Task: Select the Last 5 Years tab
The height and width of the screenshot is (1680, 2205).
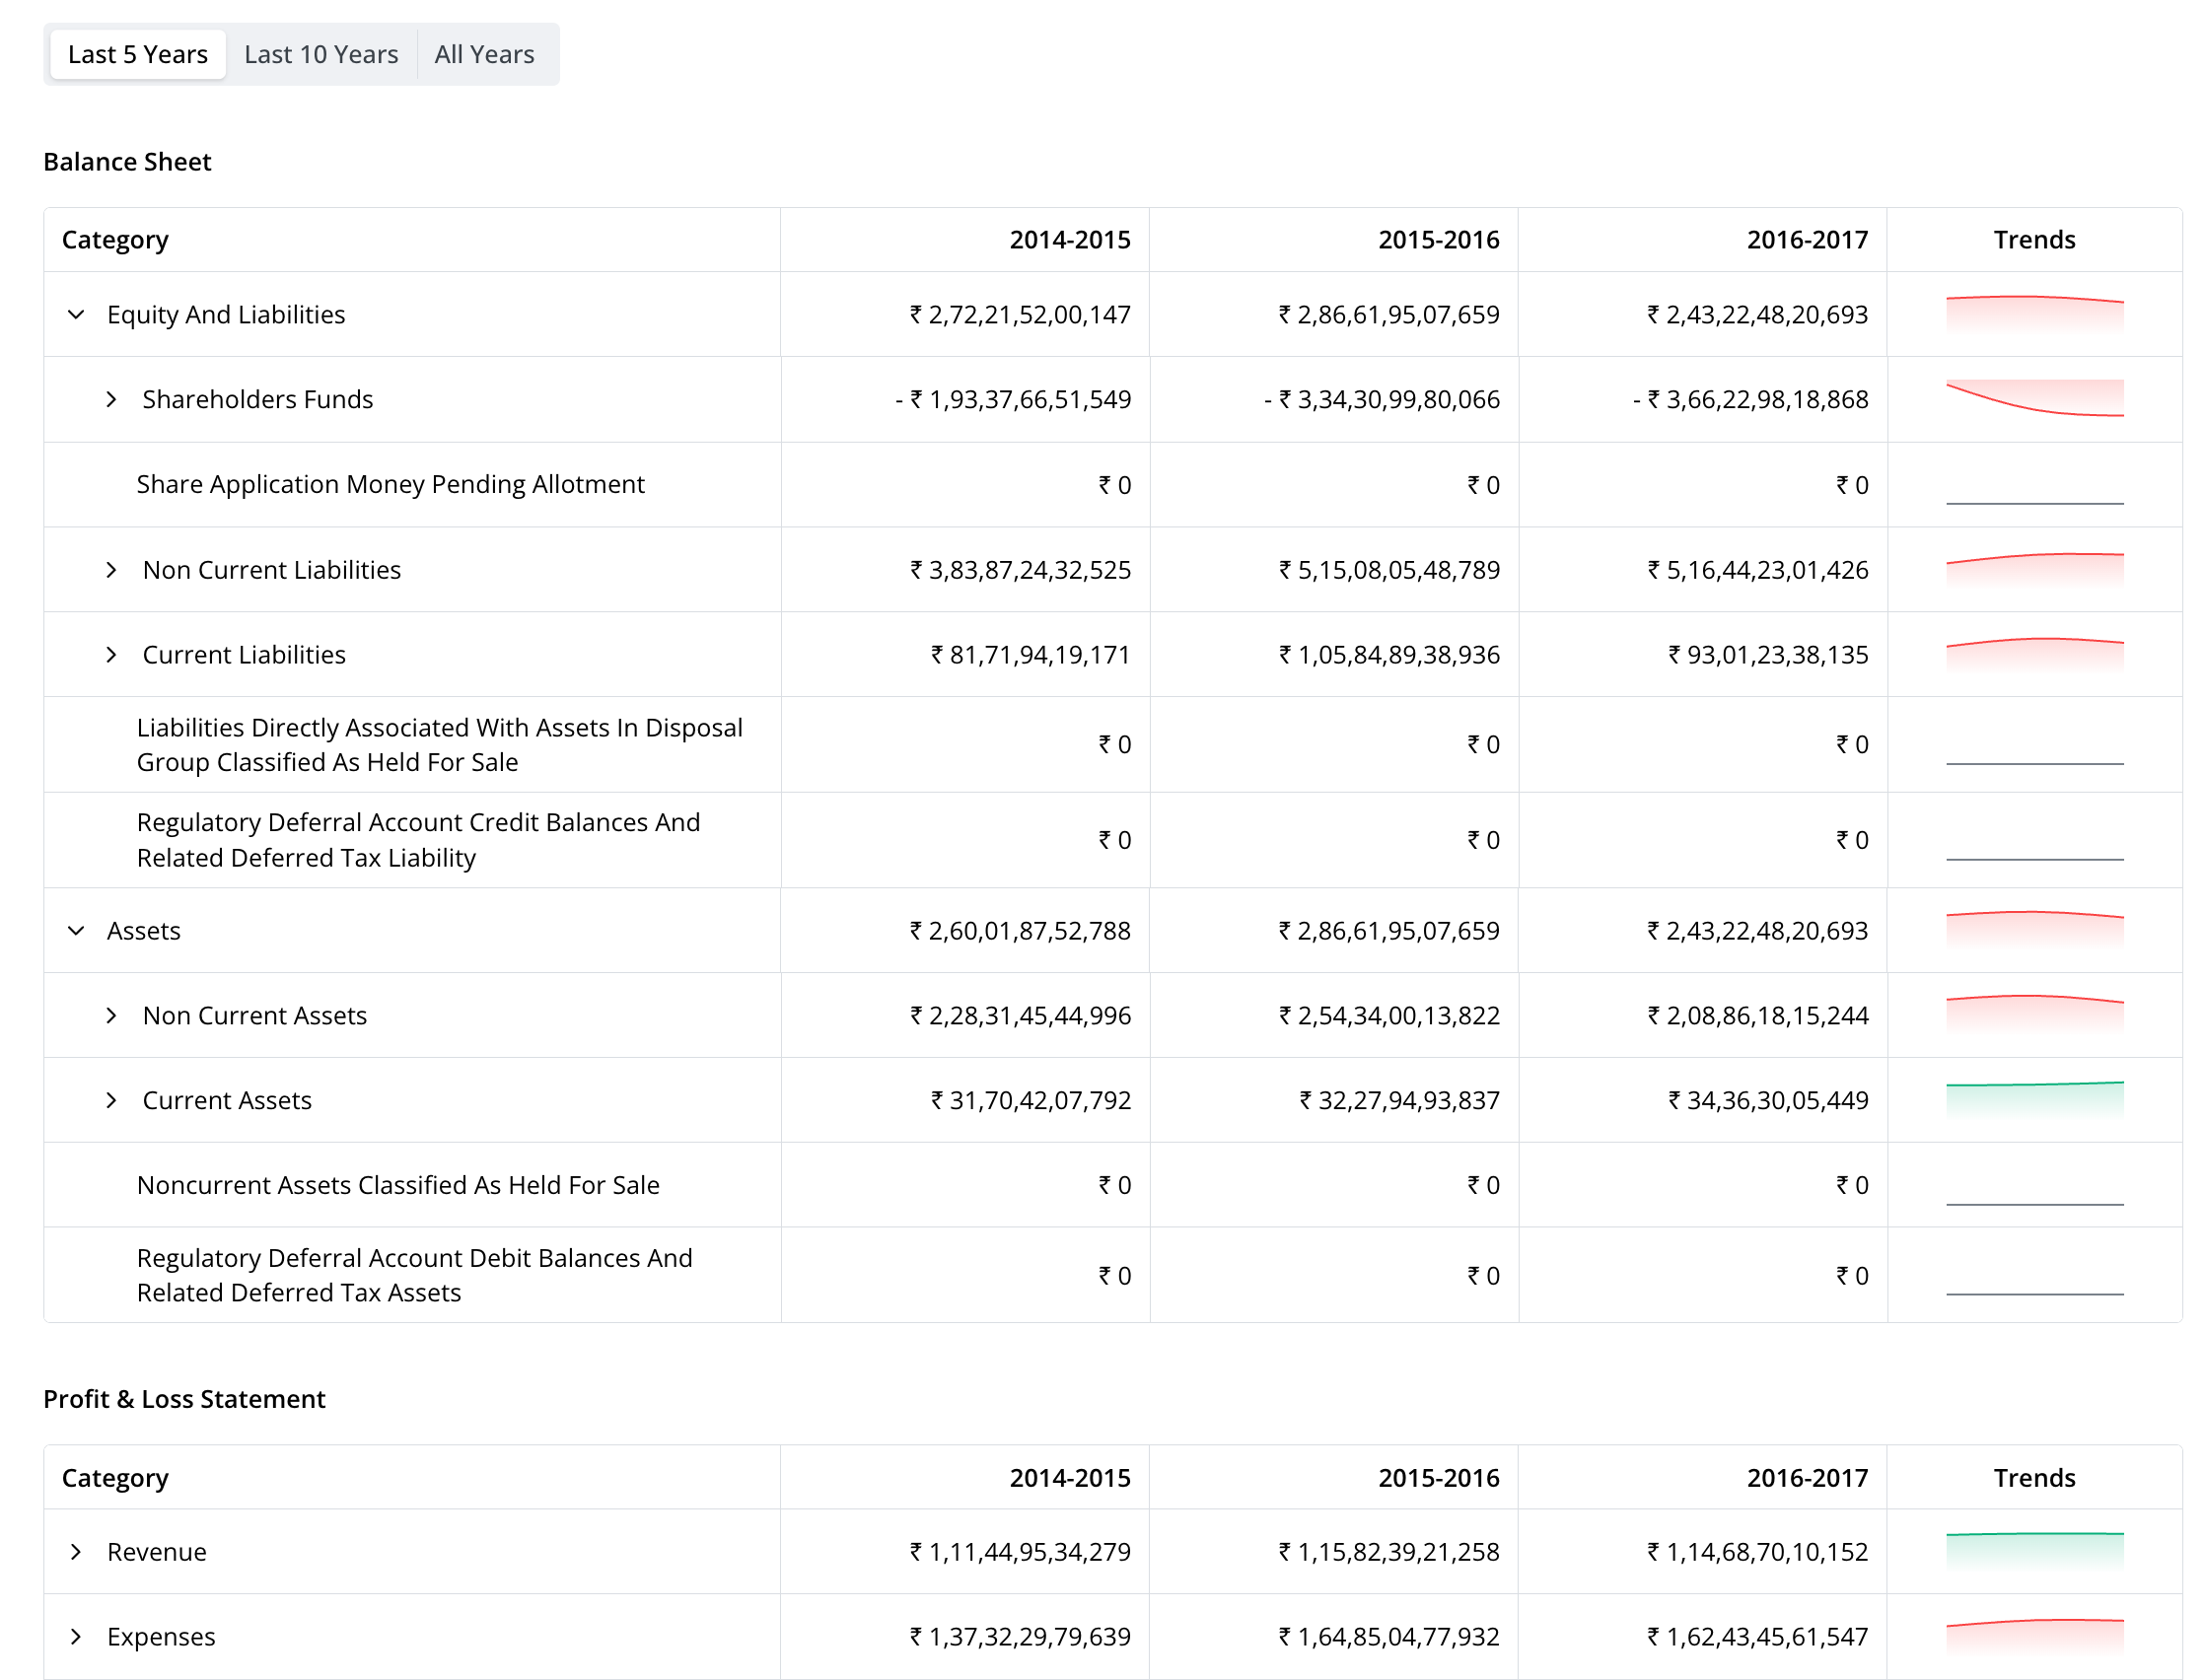Action: click(138, 54)
